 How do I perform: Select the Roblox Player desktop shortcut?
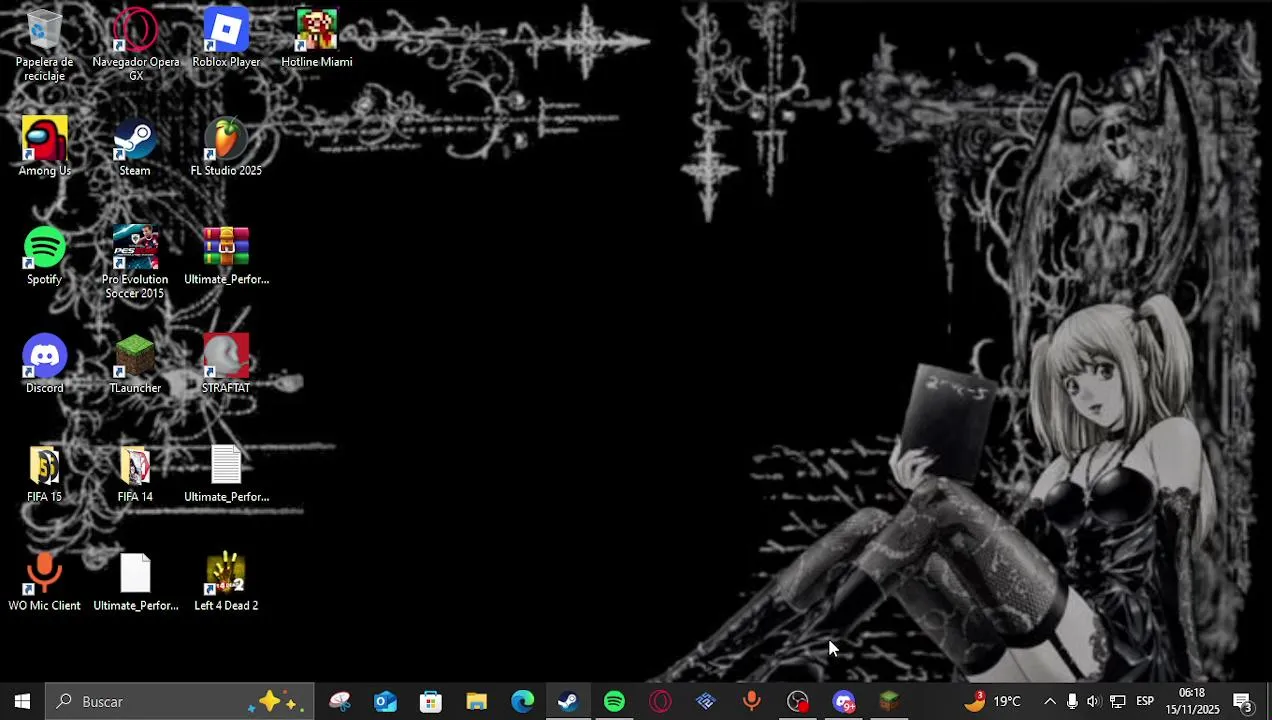226,40
